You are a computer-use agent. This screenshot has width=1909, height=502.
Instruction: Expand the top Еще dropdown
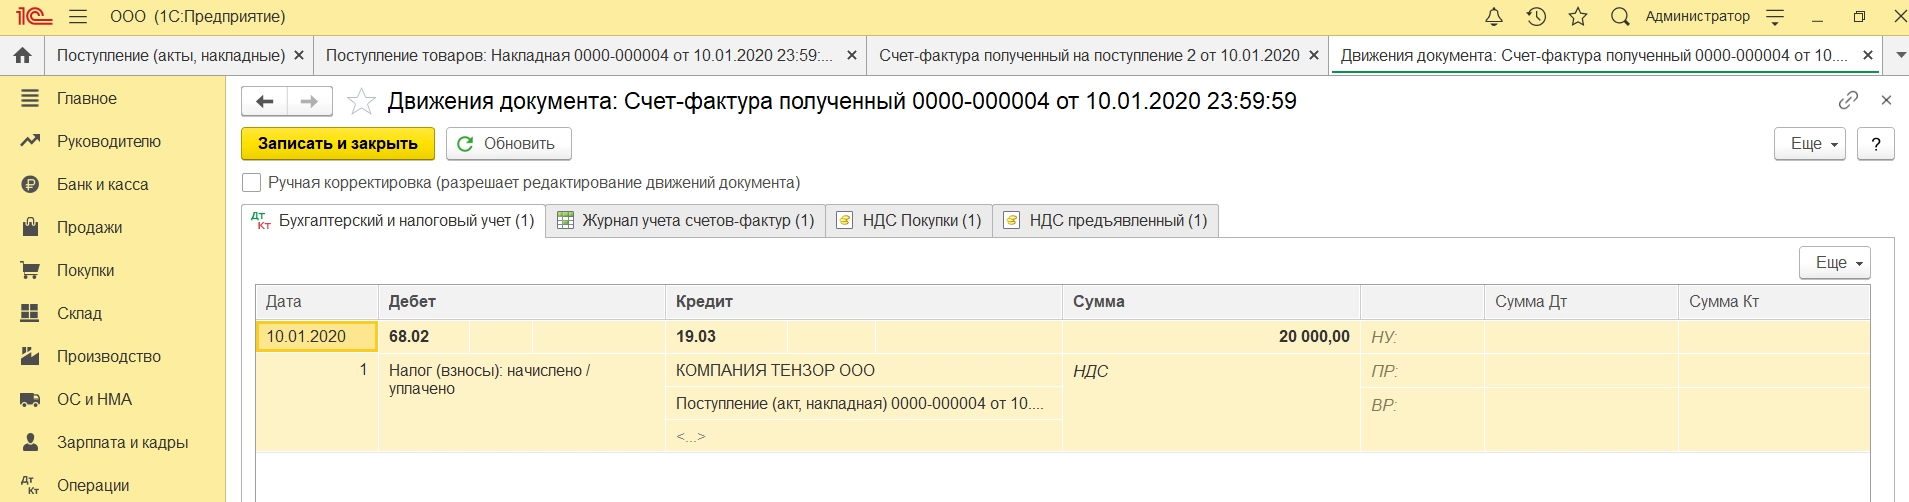1809,144
